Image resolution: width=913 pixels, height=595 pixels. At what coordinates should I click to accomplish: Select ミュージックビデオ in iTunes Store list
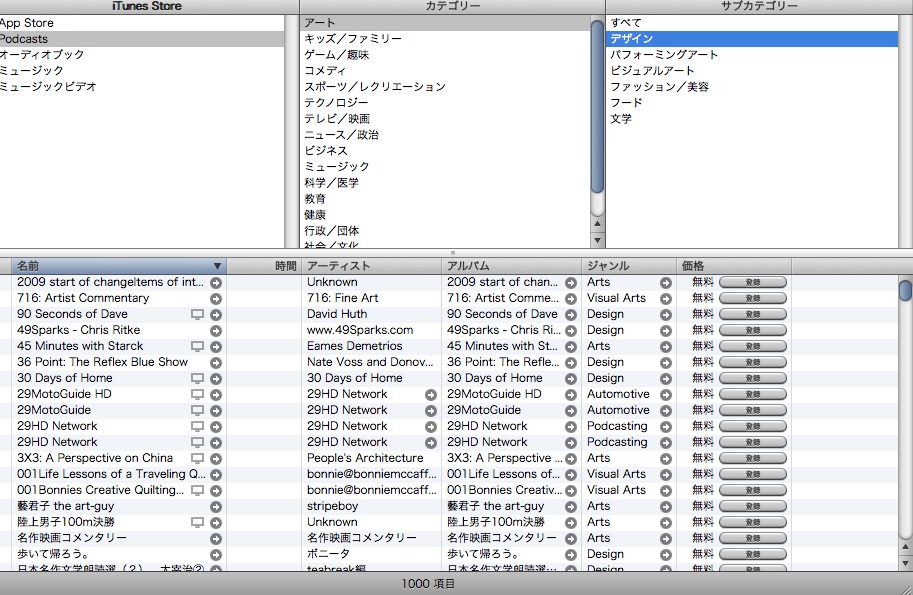pyautogui.click(x=142, y=87)
